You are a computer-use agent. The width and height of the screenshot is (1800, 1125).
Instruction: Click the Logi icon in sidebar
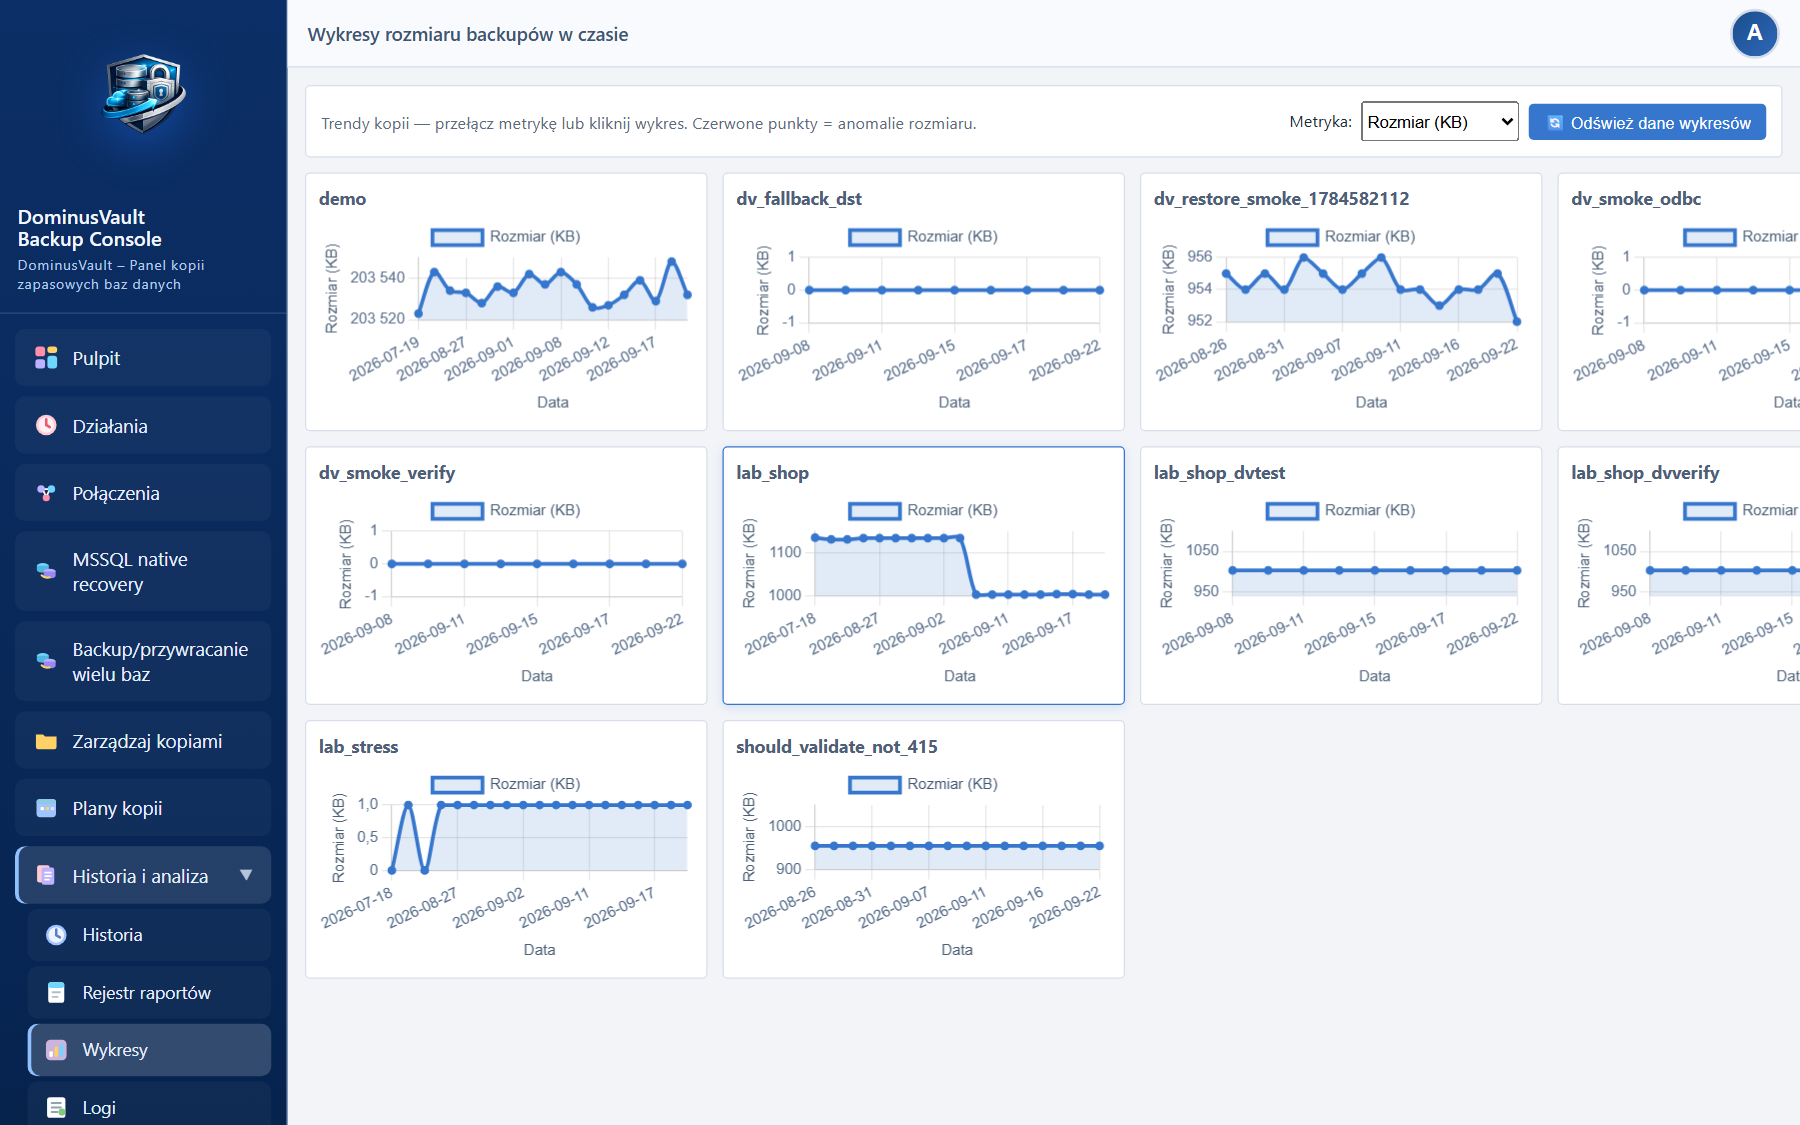57,1108
